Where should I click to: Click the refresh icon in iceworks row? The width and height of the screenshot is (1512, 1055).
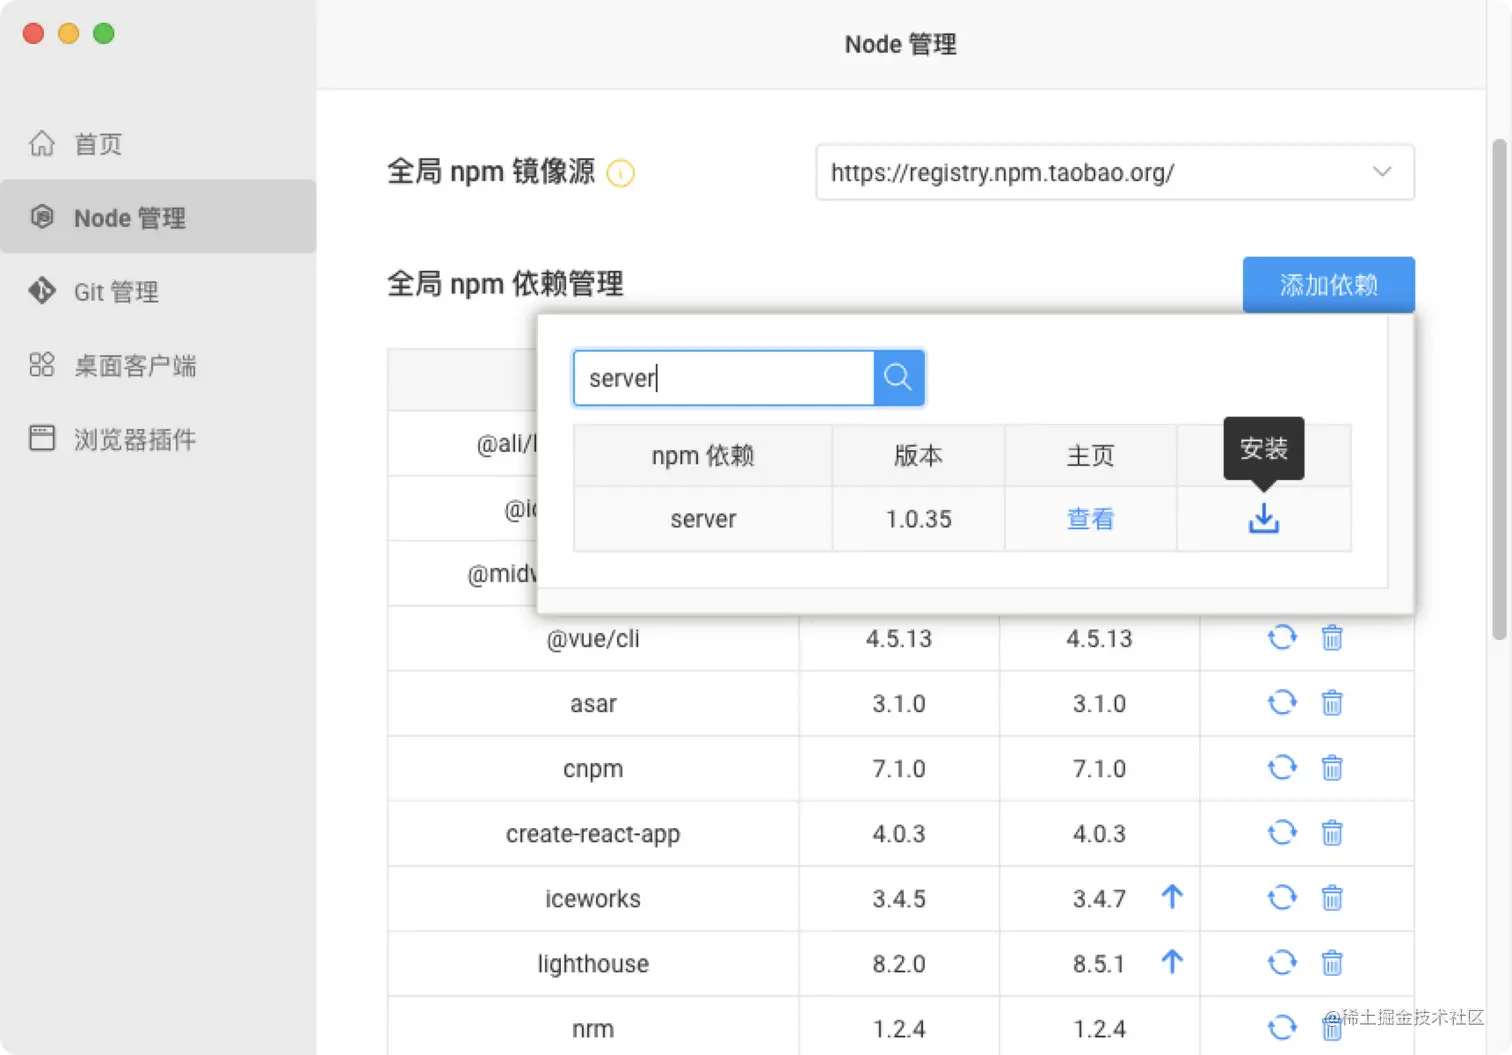(x=1282, y=897)
